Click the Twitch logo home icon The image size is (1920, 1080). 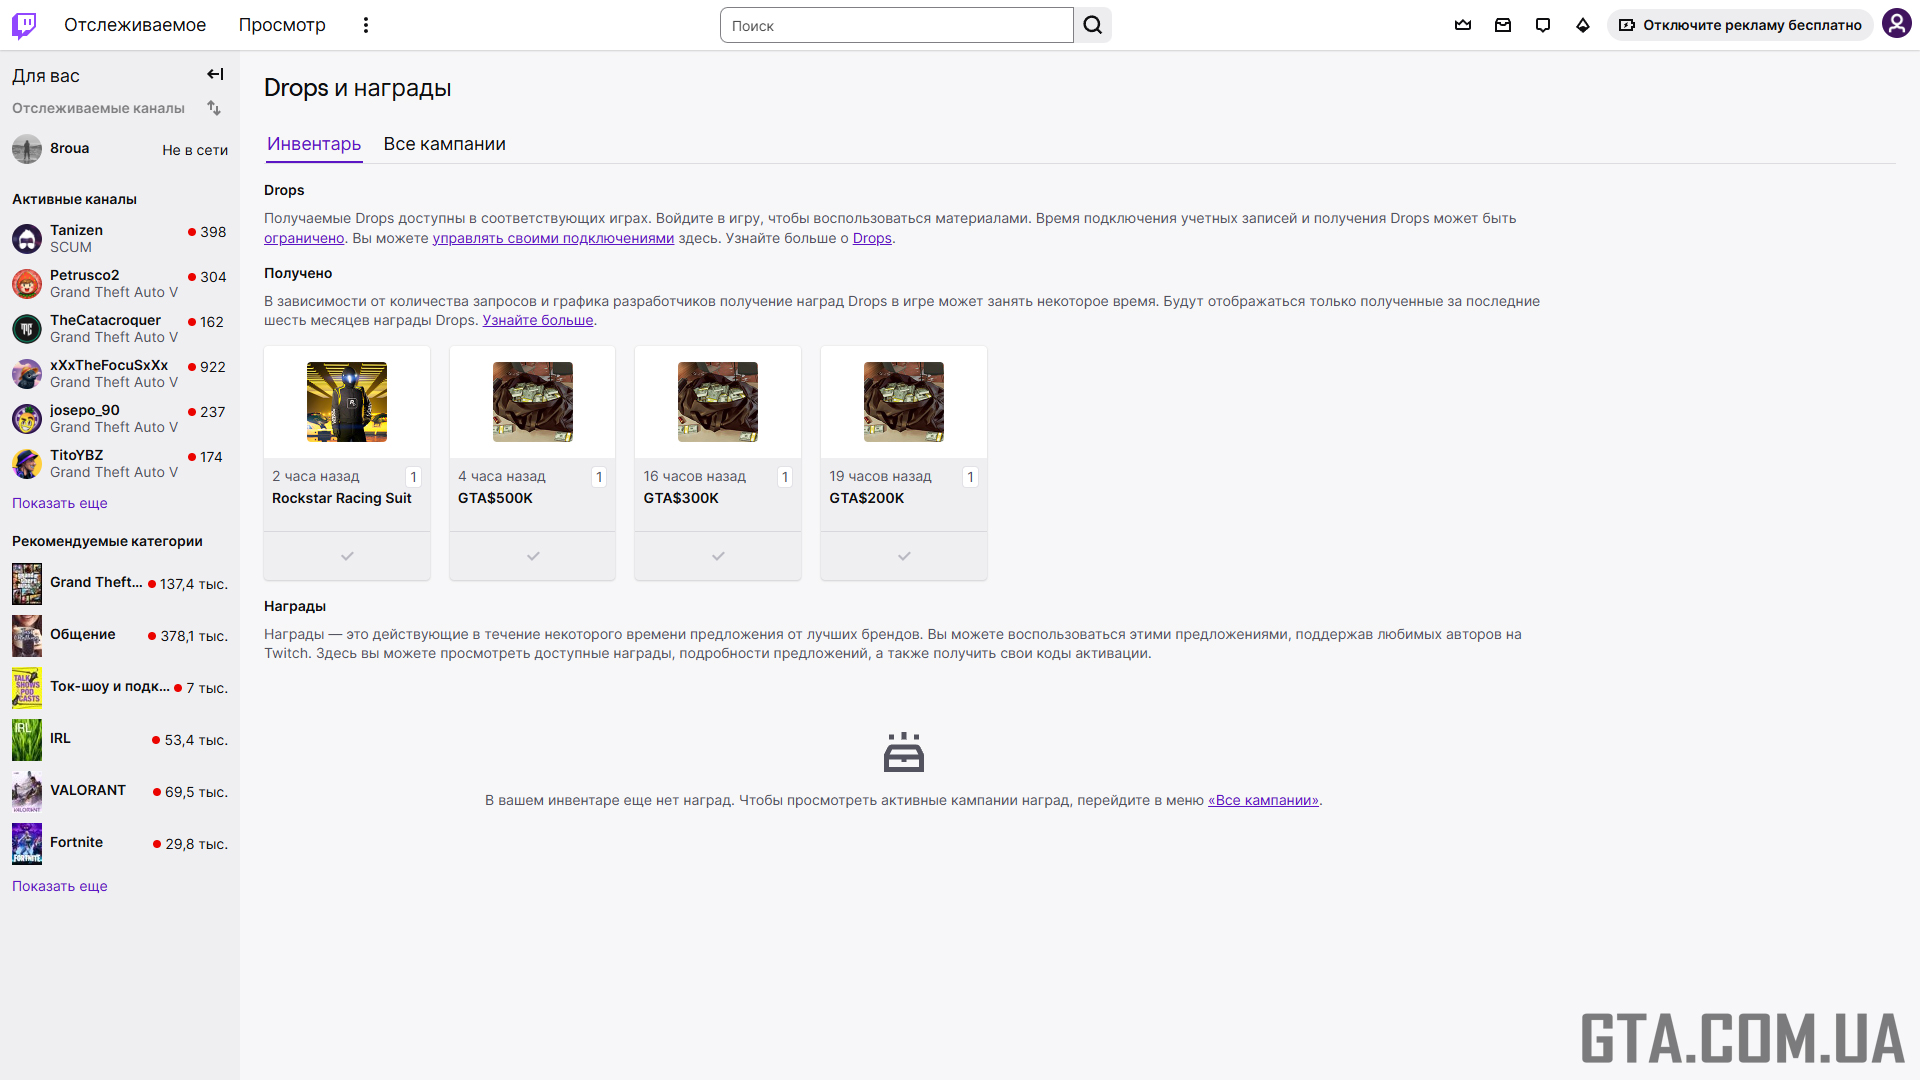(24, 25)
